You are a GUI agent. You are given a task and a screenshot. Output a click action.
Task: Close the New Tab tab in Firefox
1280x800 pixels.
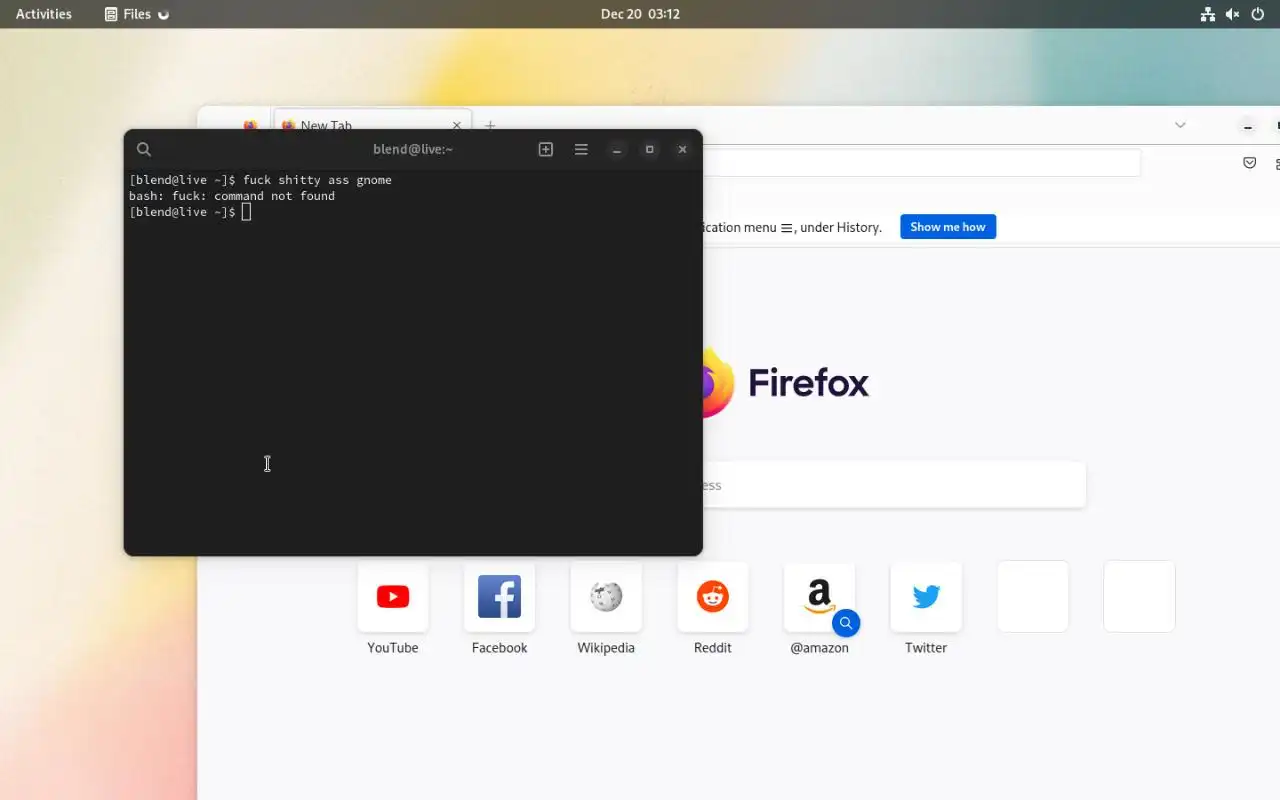tap(457, 125)
